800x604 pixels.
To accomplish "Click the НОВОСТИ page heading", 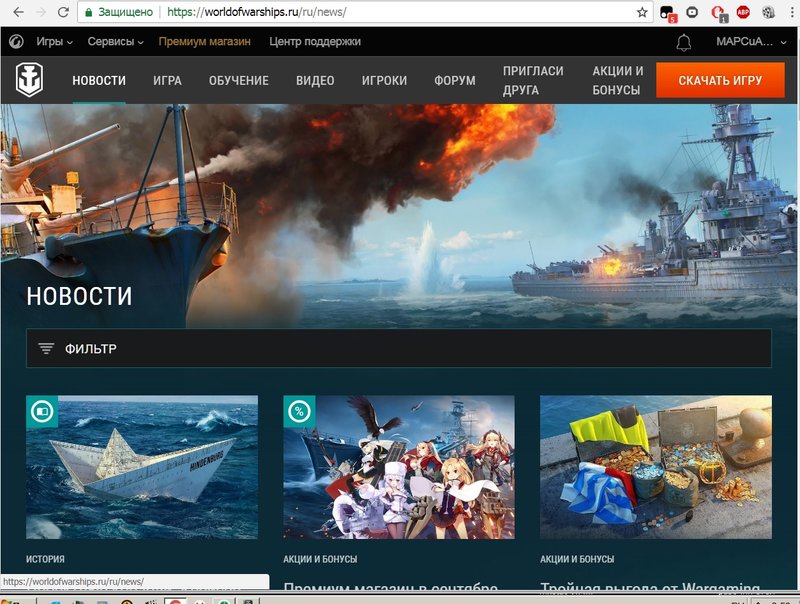I will (x=79, y=296).
